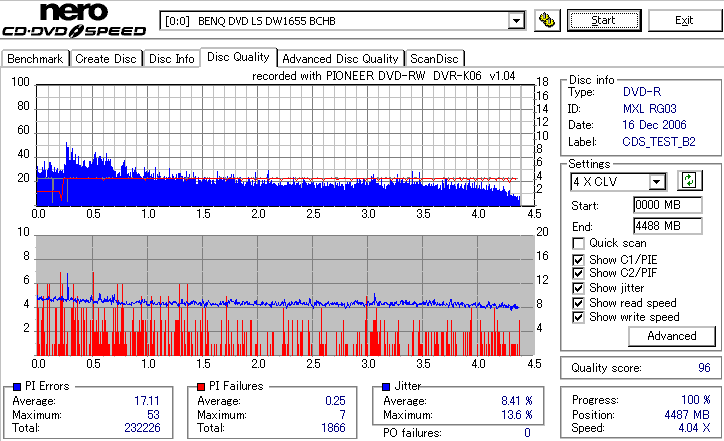Click the blue PI Errors legend square
The height and width of the screenshot is (441, 724).
coord(17,387)
